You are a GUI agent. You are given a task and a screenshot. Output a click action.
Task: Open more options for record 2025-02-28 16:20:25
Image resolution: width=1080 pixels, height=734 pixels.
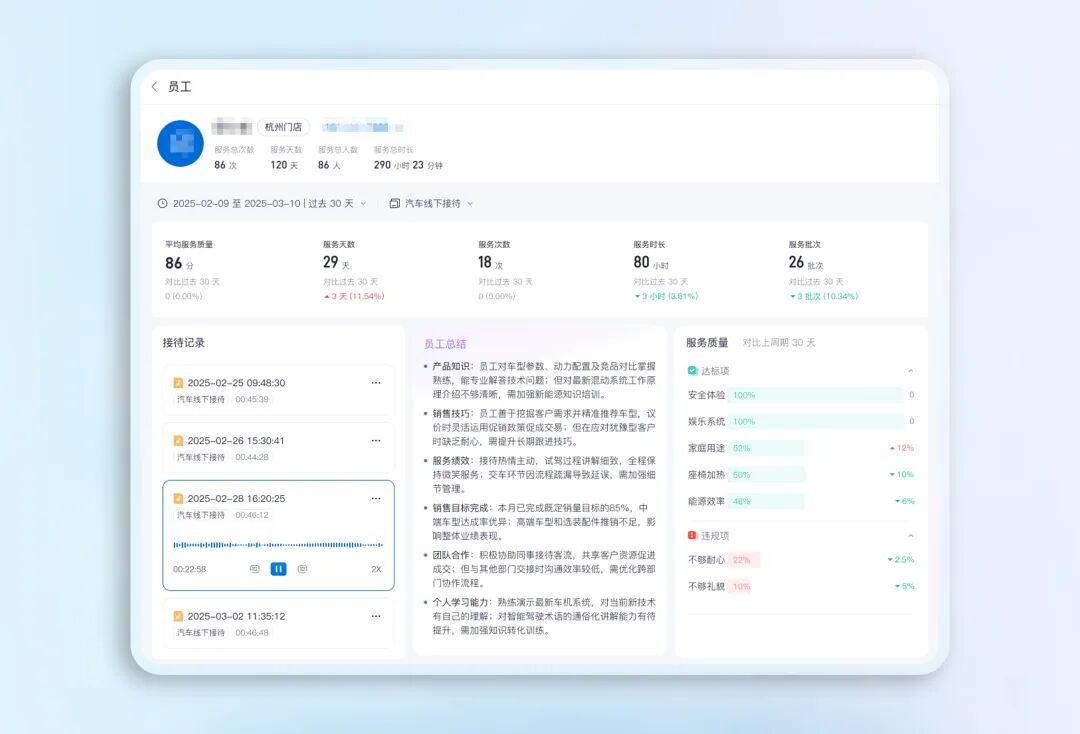pyautogui.click(x=376, y=499)
